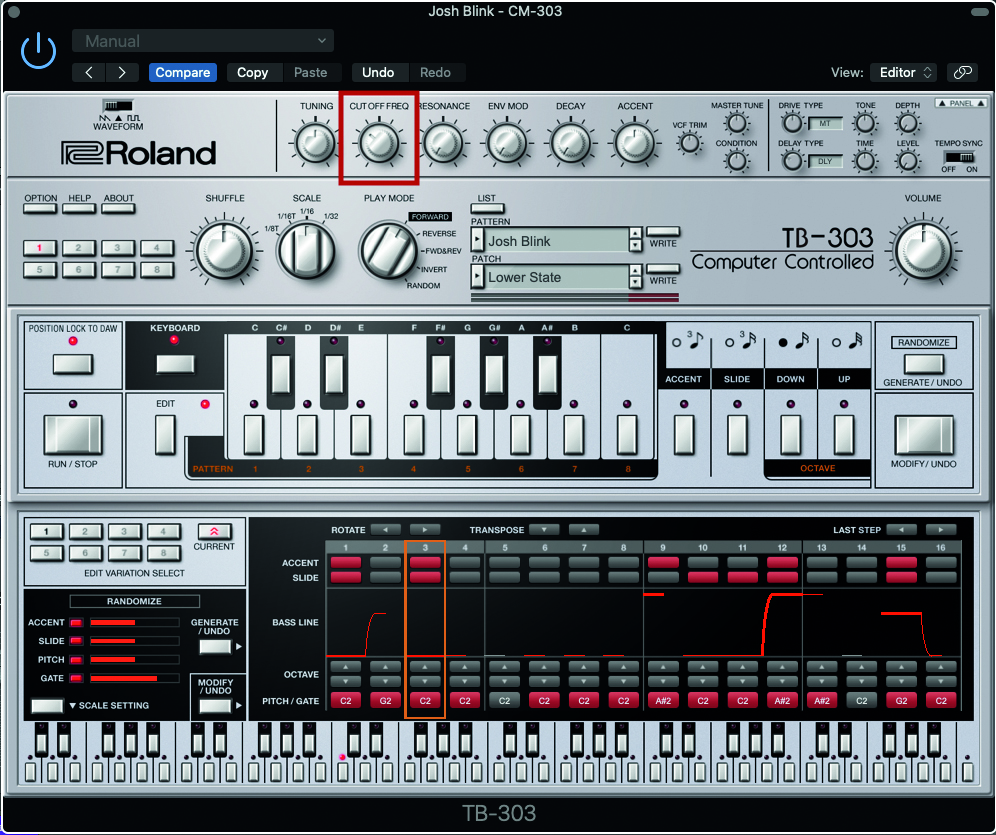Click the triplet Accent note icon
This screenshot has height=835, width=996.
pos(689,342)
